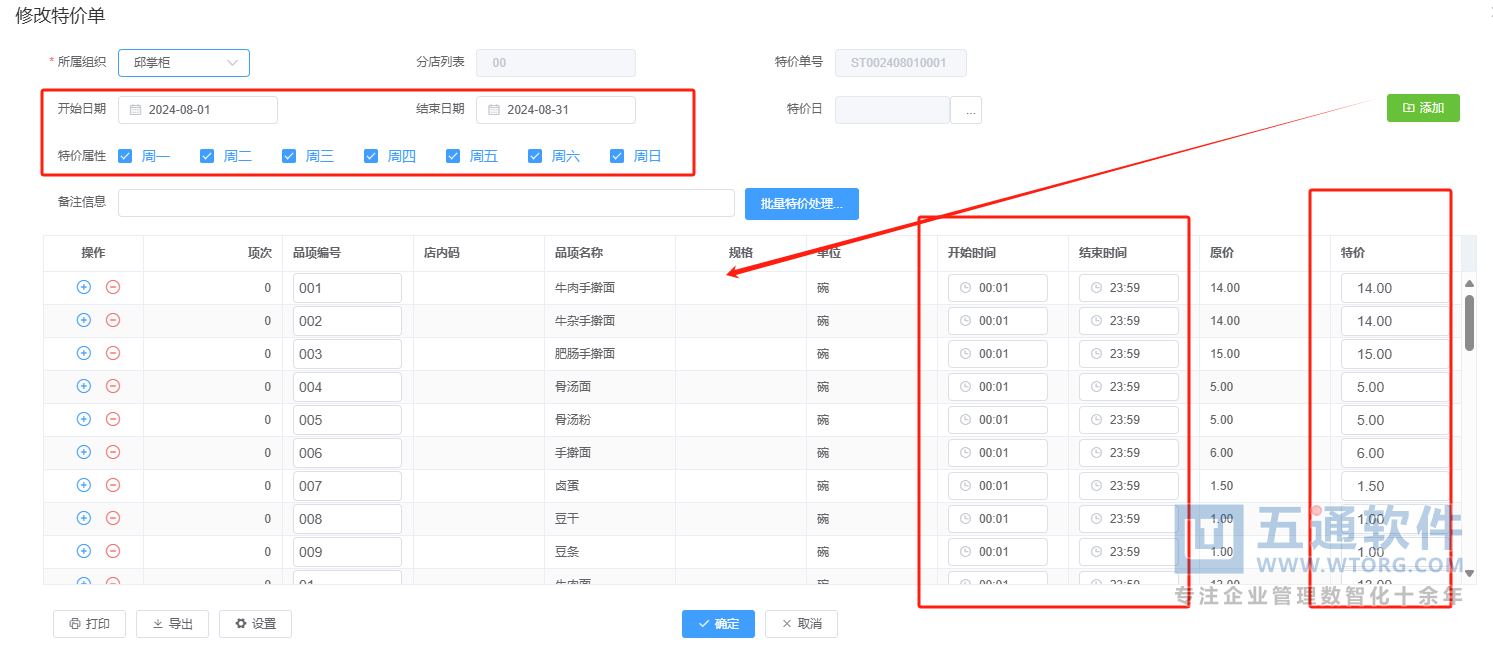1493x649 pixels.
Task: Open start time picker for item 008
Action: pos(998,519)
